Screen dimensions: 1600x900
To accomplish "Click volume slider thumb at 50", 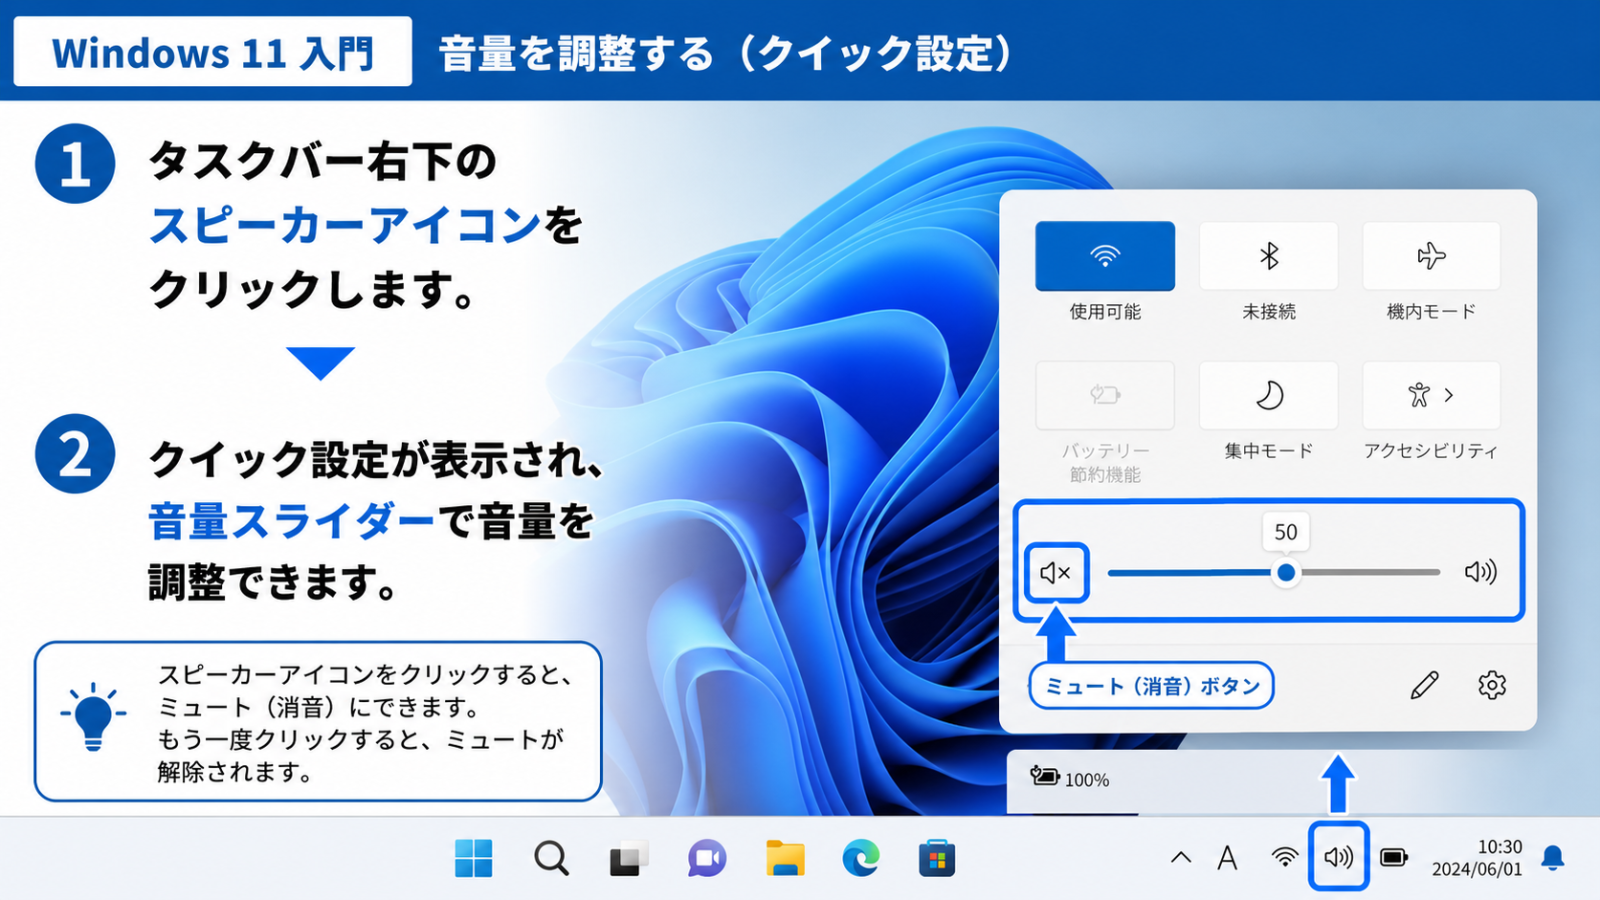I will [x=1286, y=573].
